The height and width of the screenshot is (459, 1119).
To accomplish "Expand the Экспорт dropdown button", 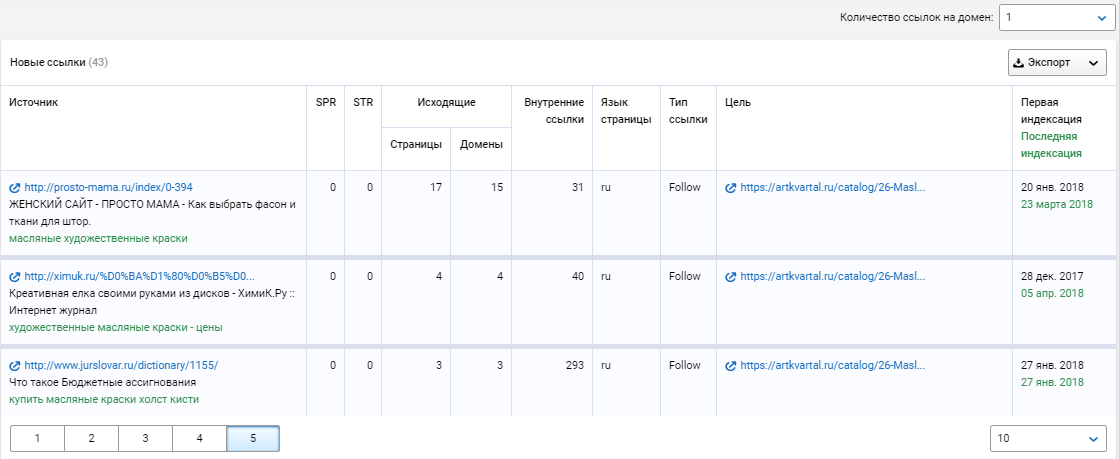I will 1056,63.
